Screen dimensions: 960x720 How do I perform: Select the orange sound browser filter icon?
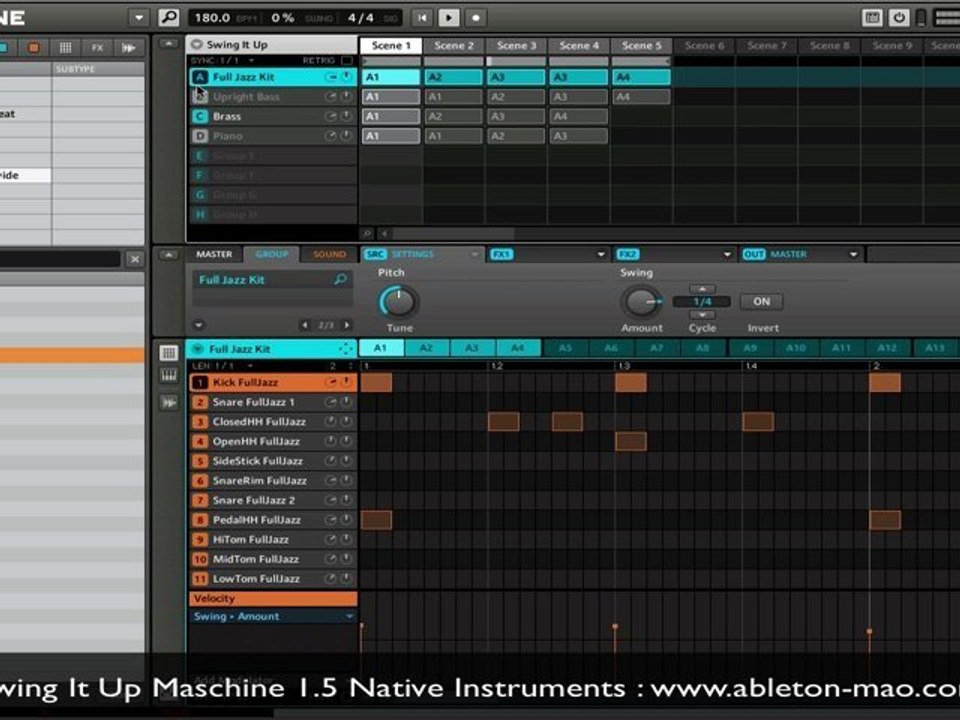pos(34,47)
